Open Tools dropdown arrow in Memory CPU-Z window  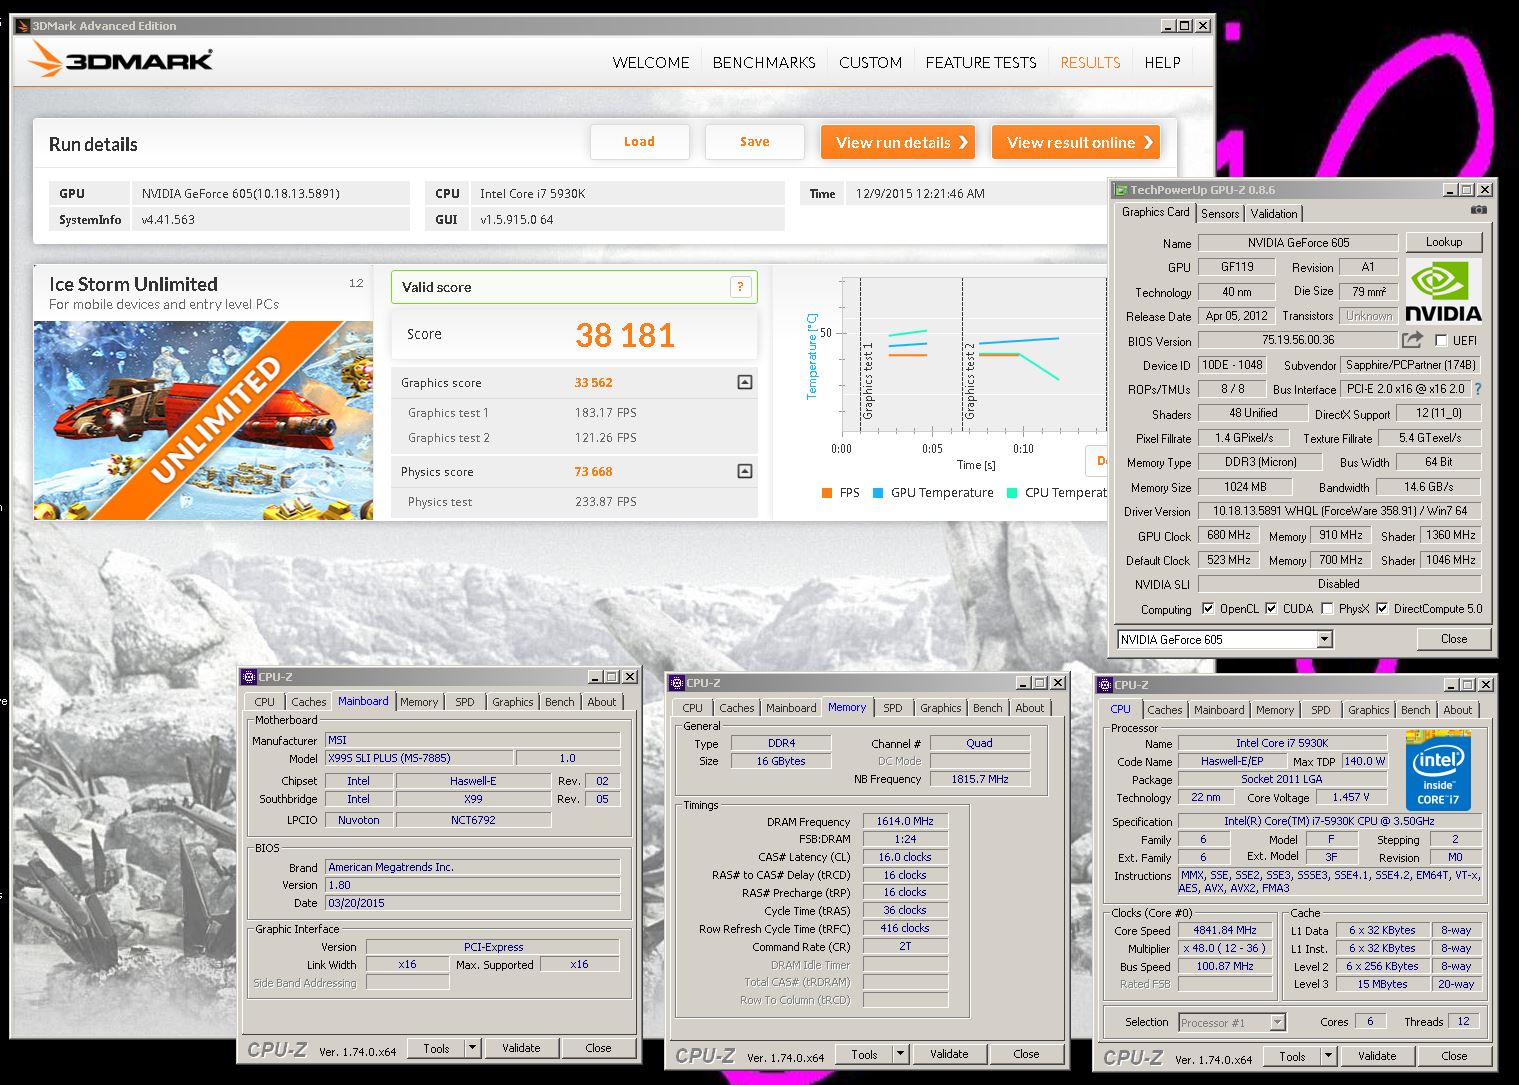[x=901, y=1054]
